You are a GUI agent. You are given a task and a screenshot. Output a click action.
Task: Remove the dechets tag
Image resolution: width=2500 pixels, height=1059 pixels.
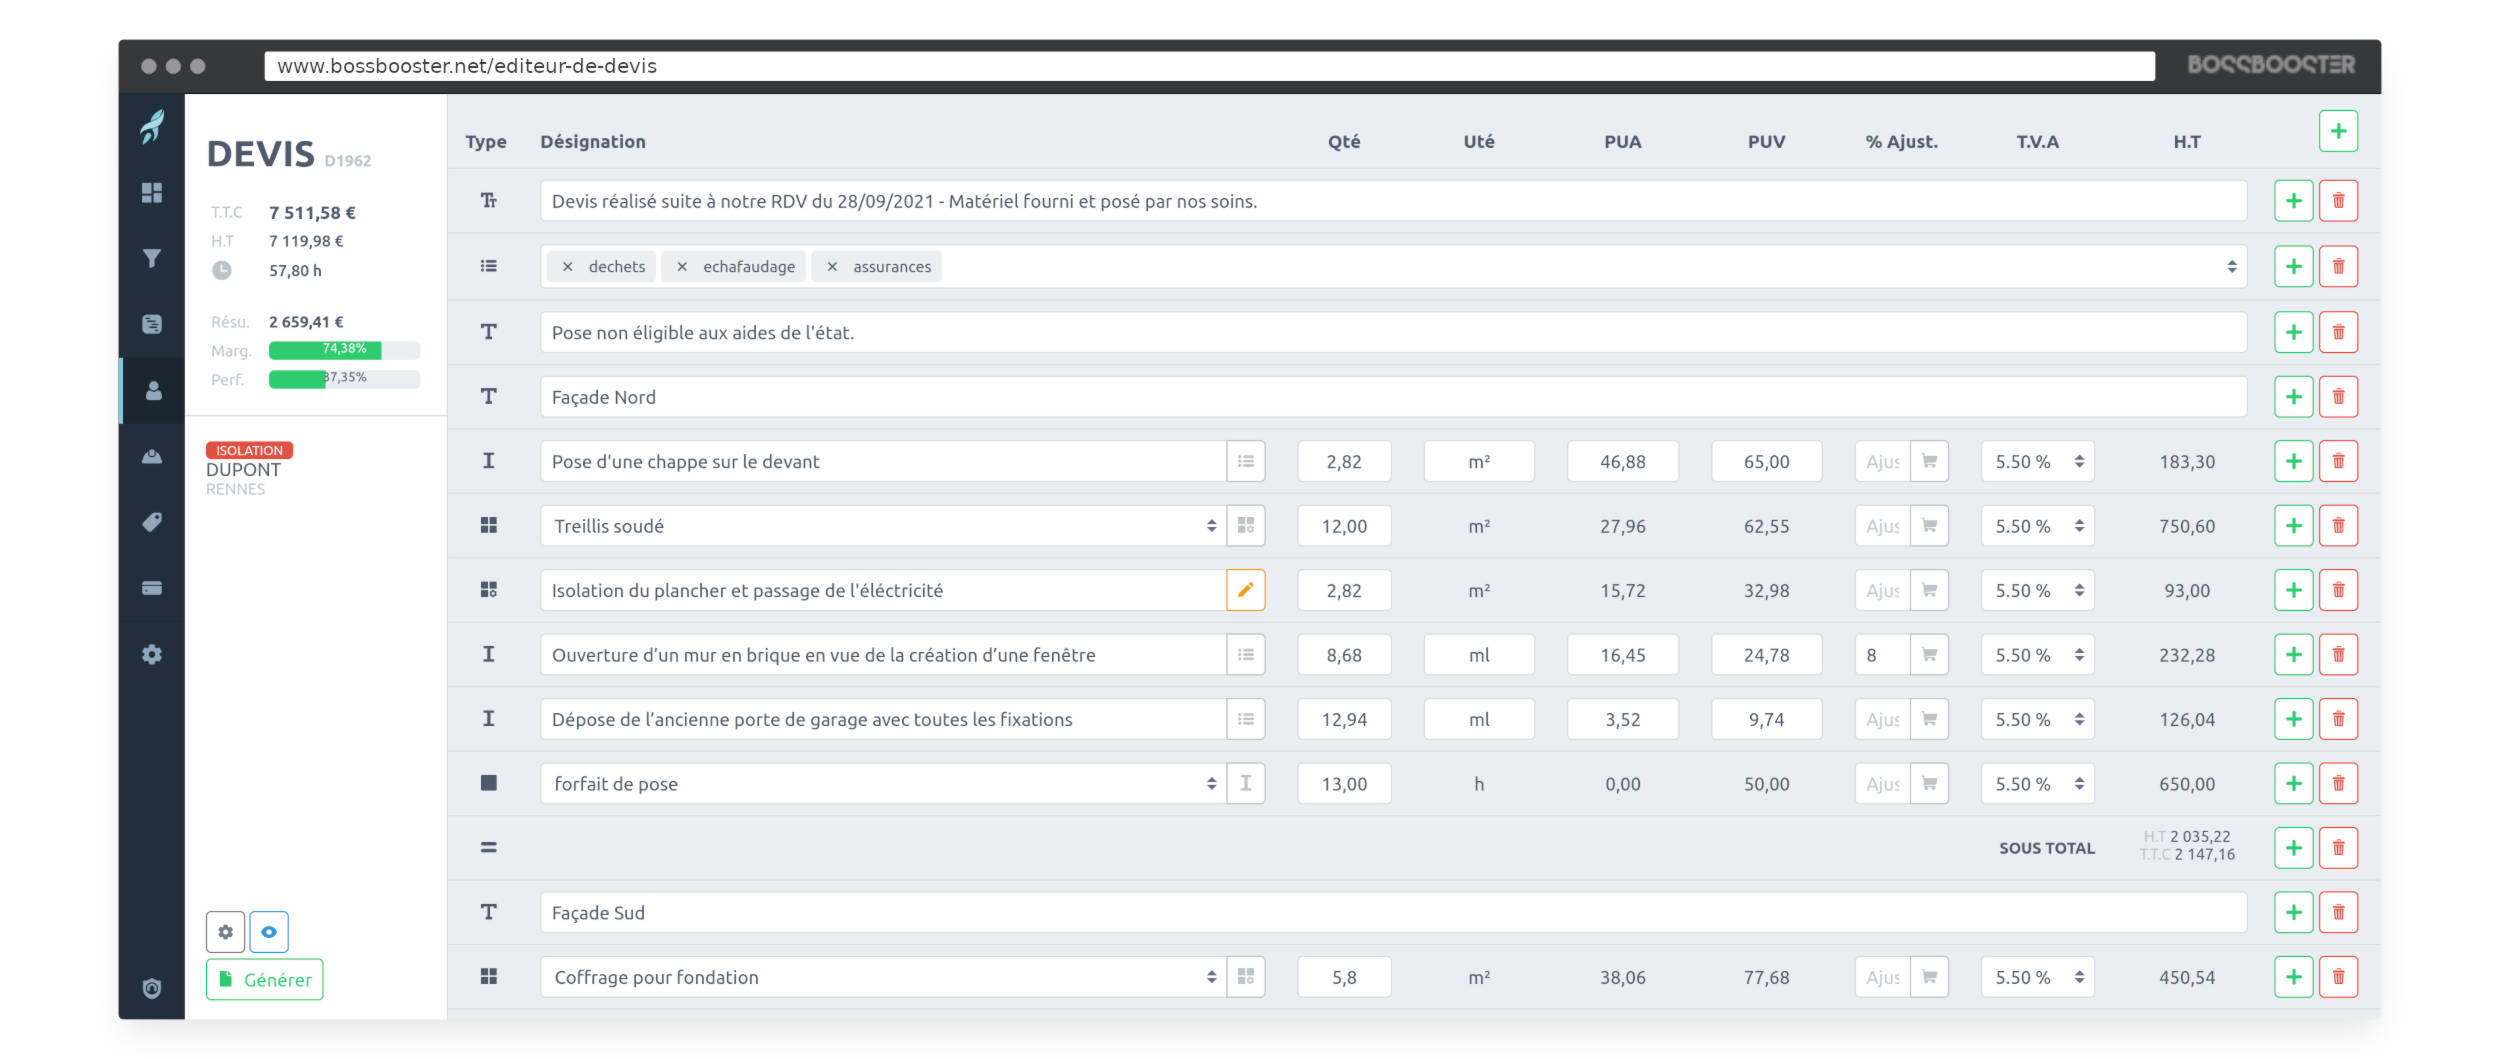(567, 267)
